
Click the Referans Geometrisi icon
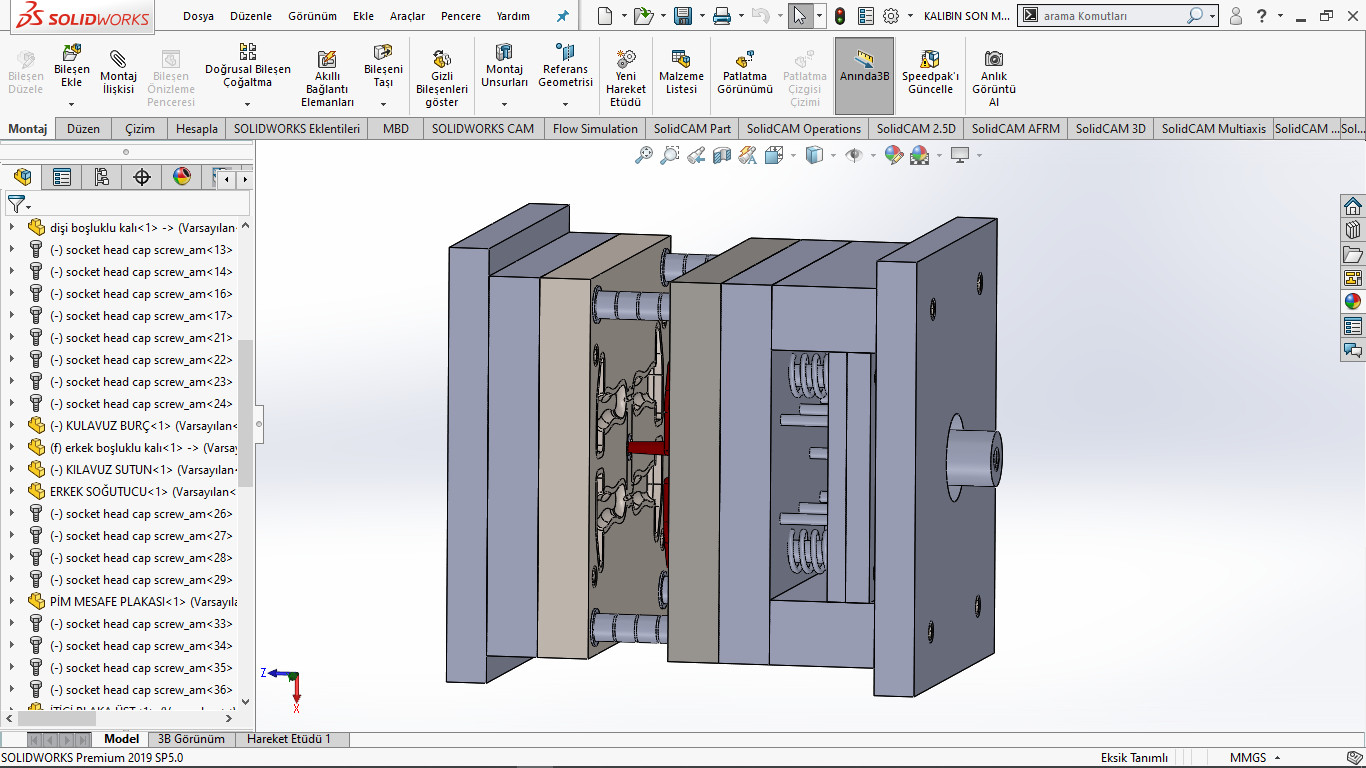565,52
